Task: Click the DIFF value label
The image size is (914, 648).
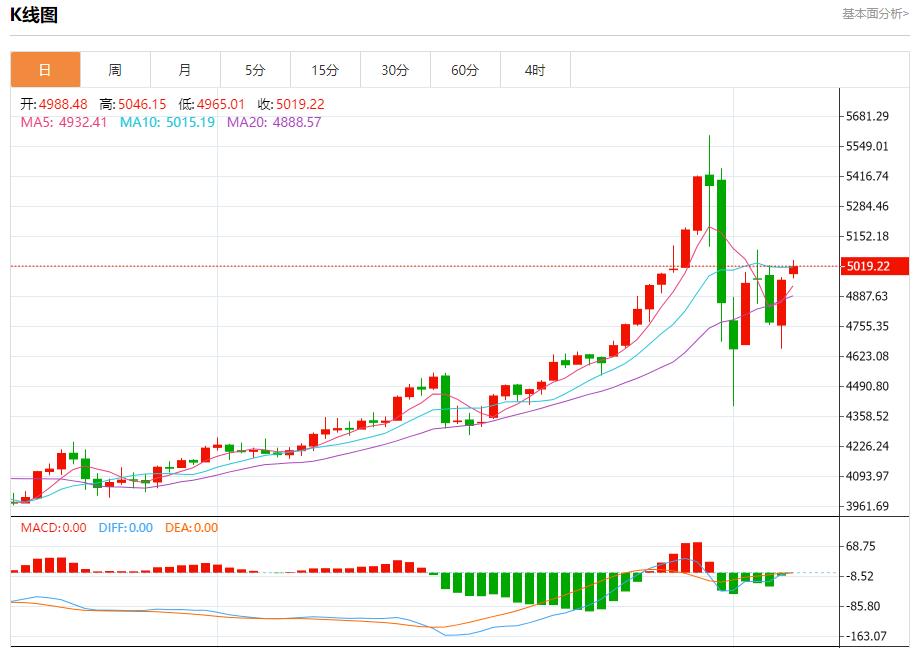Action: click(125, 528)
